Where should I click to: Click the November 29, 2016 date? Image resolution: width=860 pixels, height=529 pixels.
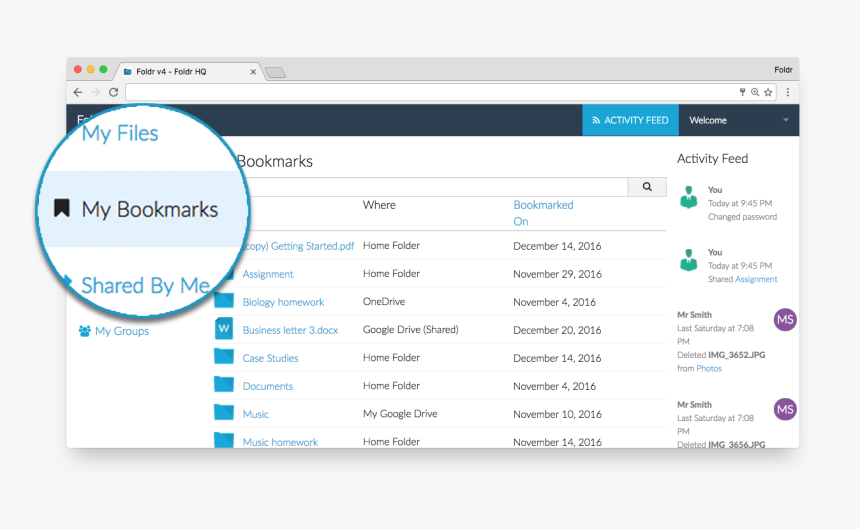557,274
